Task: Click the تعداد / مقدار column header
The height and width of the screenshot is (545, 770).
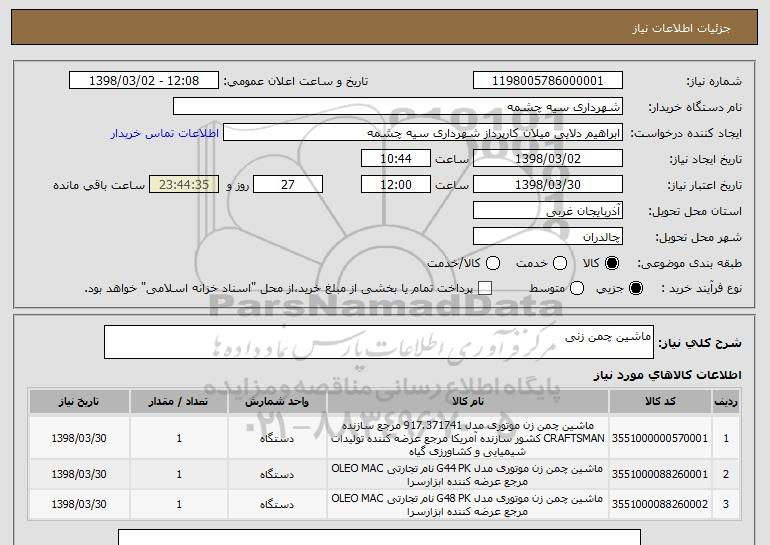Action: [x=179, y=402]
